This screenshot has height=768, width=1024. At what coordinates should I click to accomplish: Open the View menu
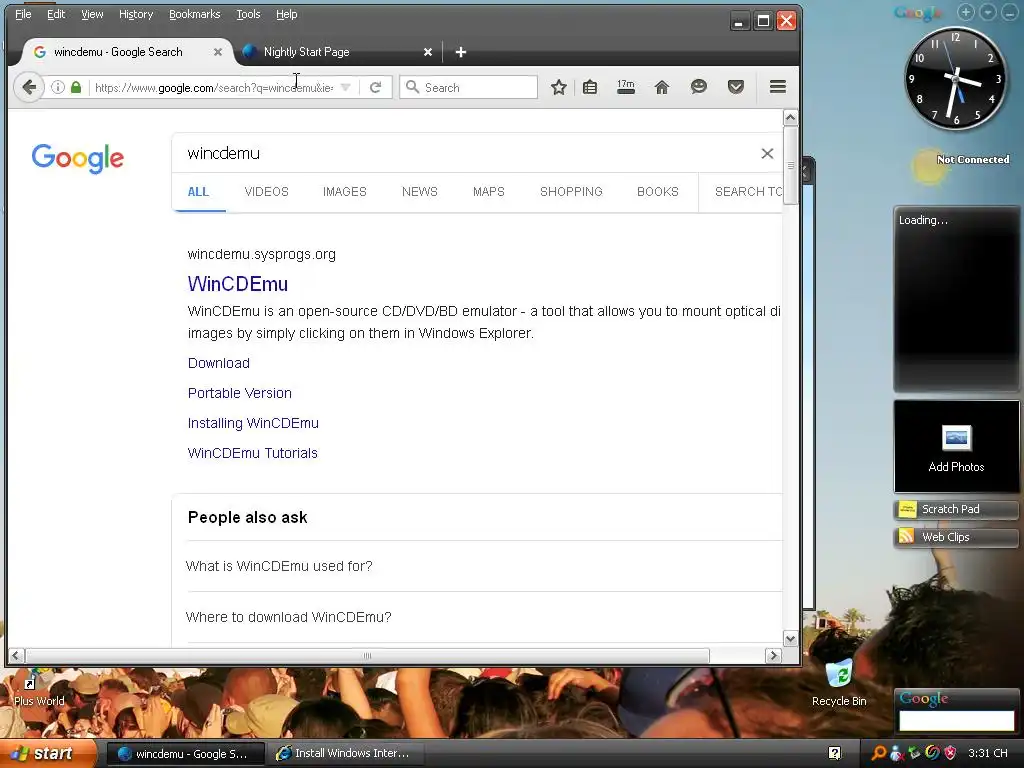[92, 14]
